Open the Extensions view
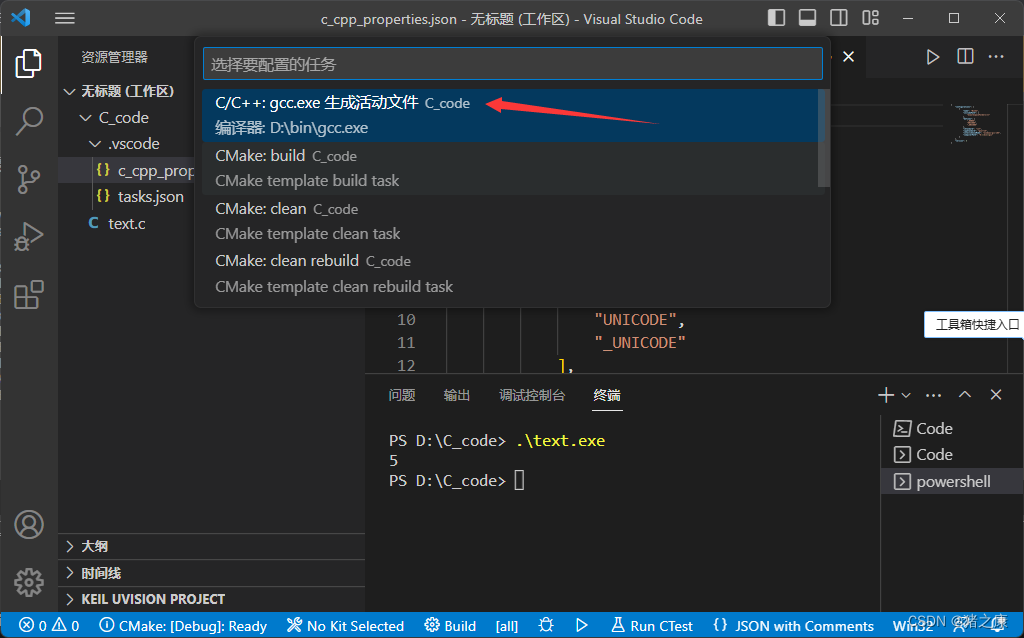 pos(29,294)
